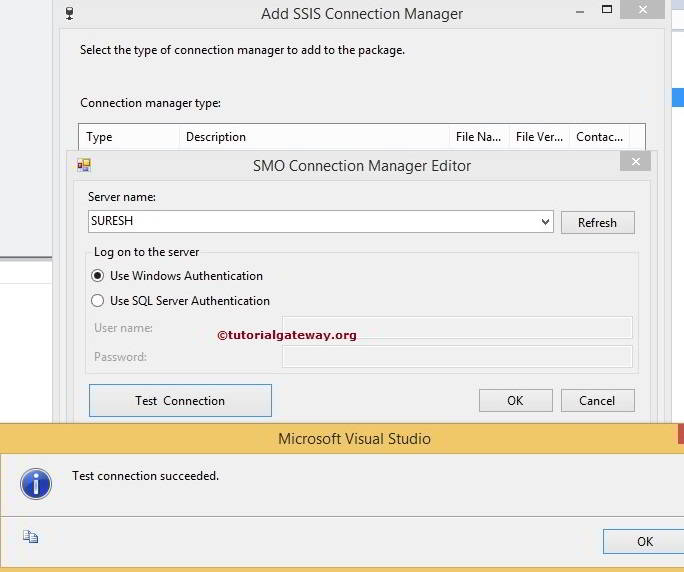This screenshot has height=572, width=684.
Task: Click the File Ver... column header
Action: click(x=539, y=137)
